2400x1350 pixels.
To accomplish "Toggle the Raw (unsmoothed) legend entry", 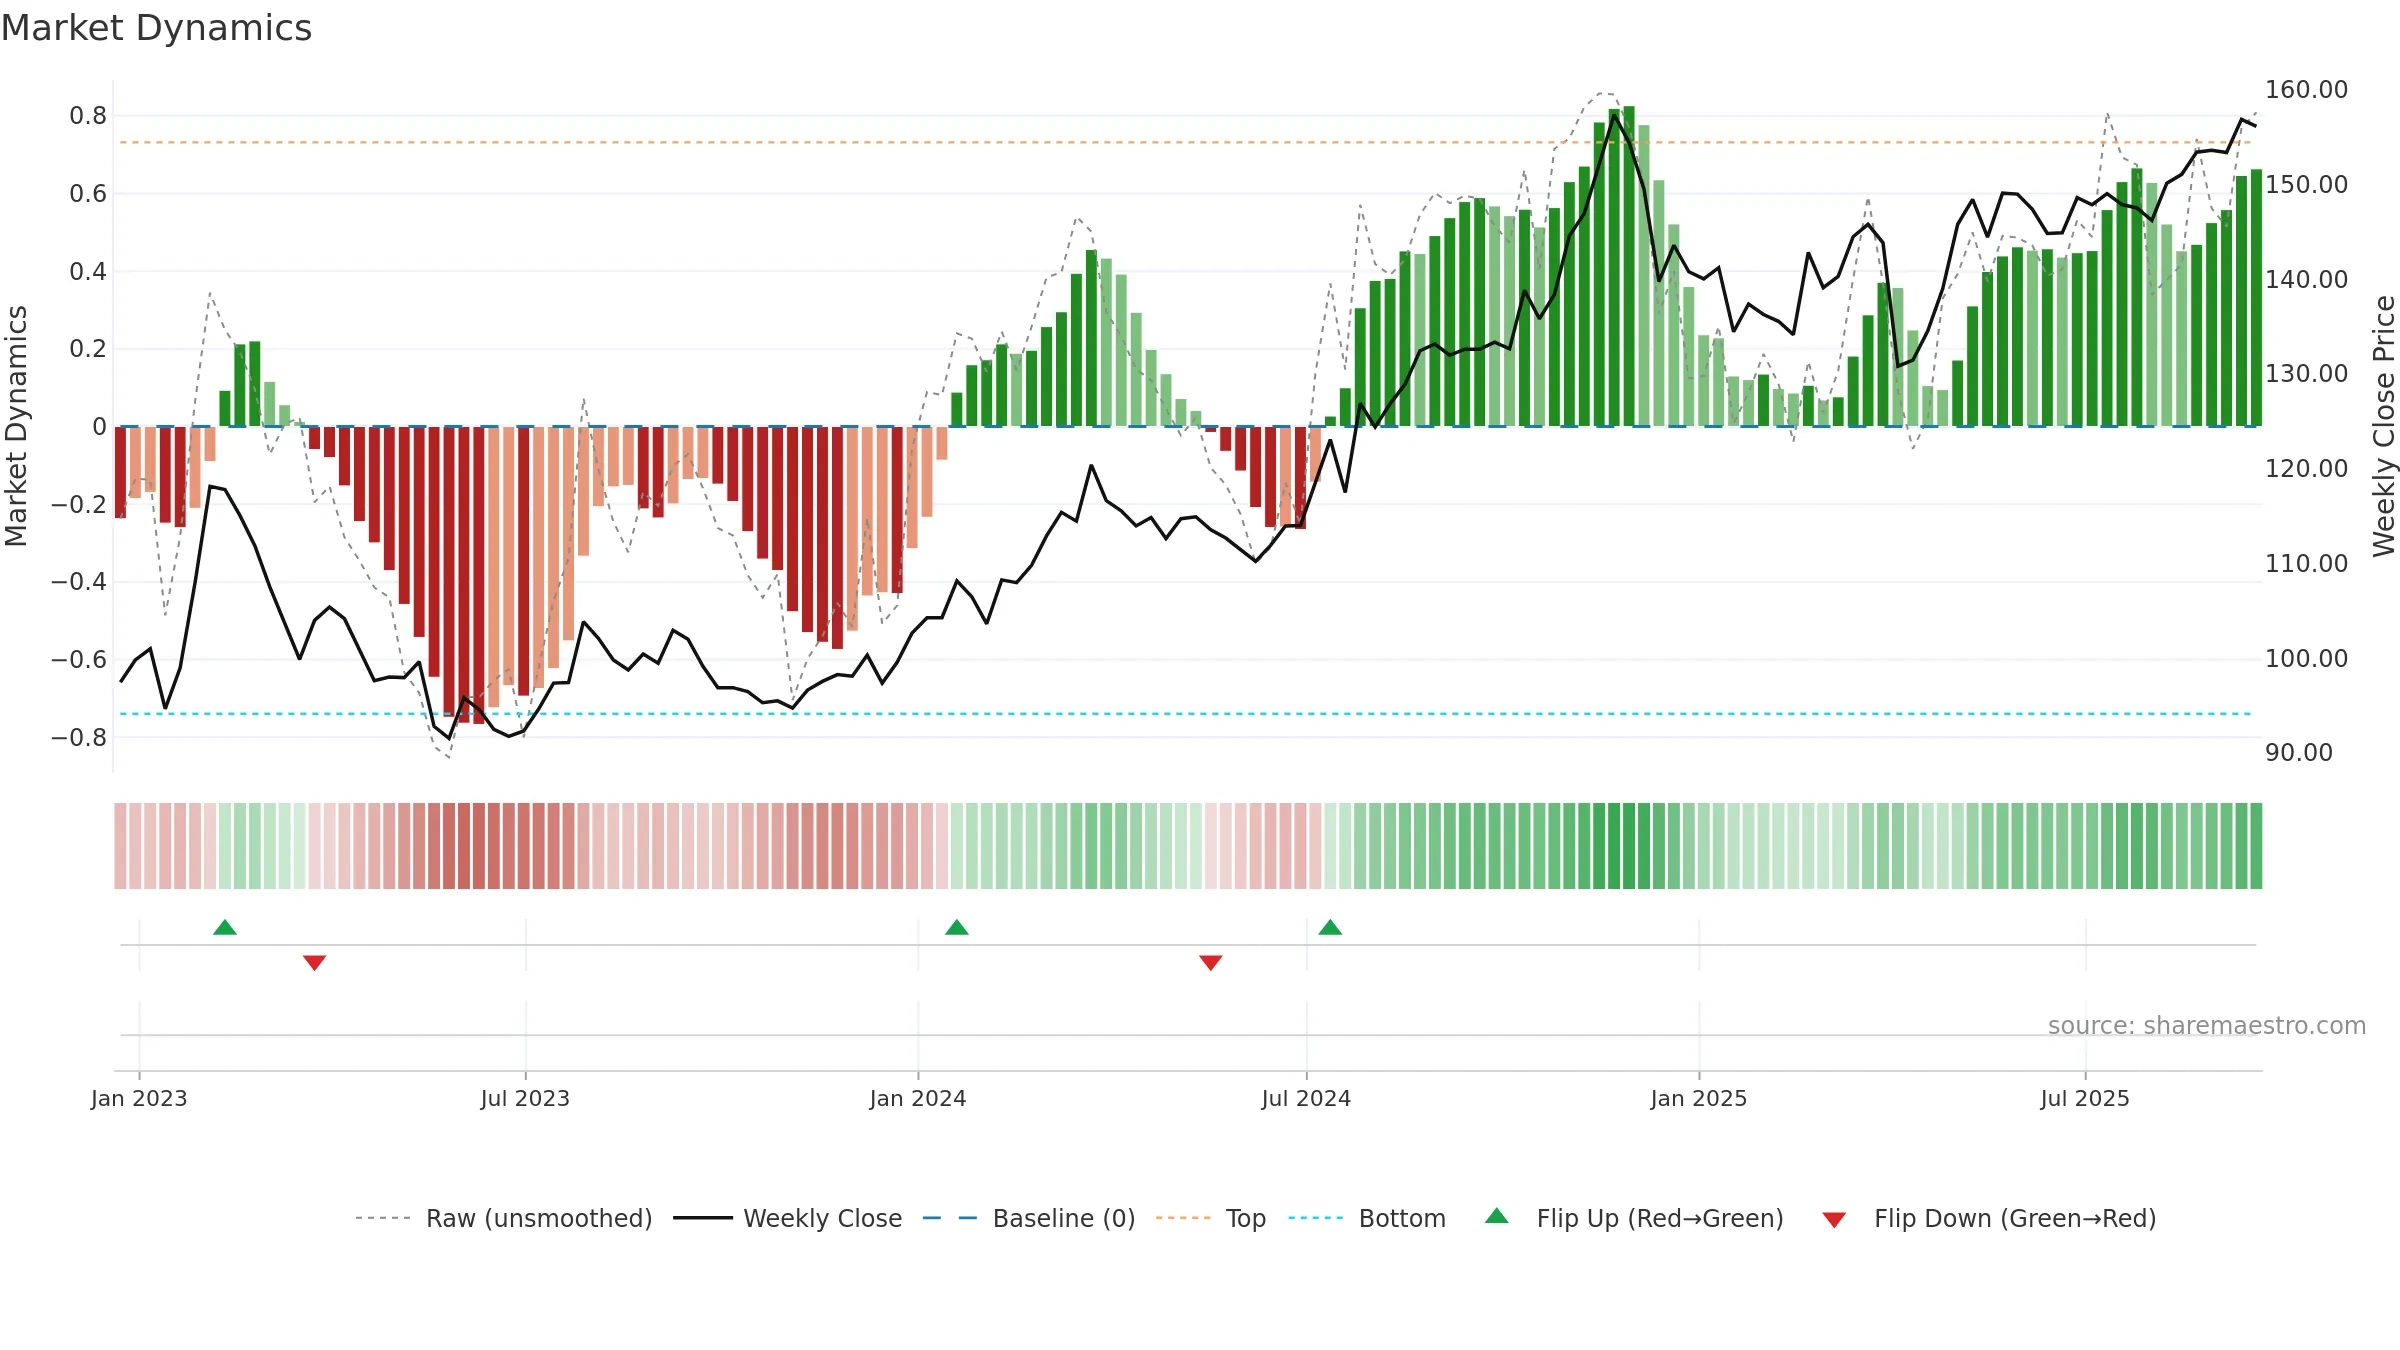I will click(503, 1218).
